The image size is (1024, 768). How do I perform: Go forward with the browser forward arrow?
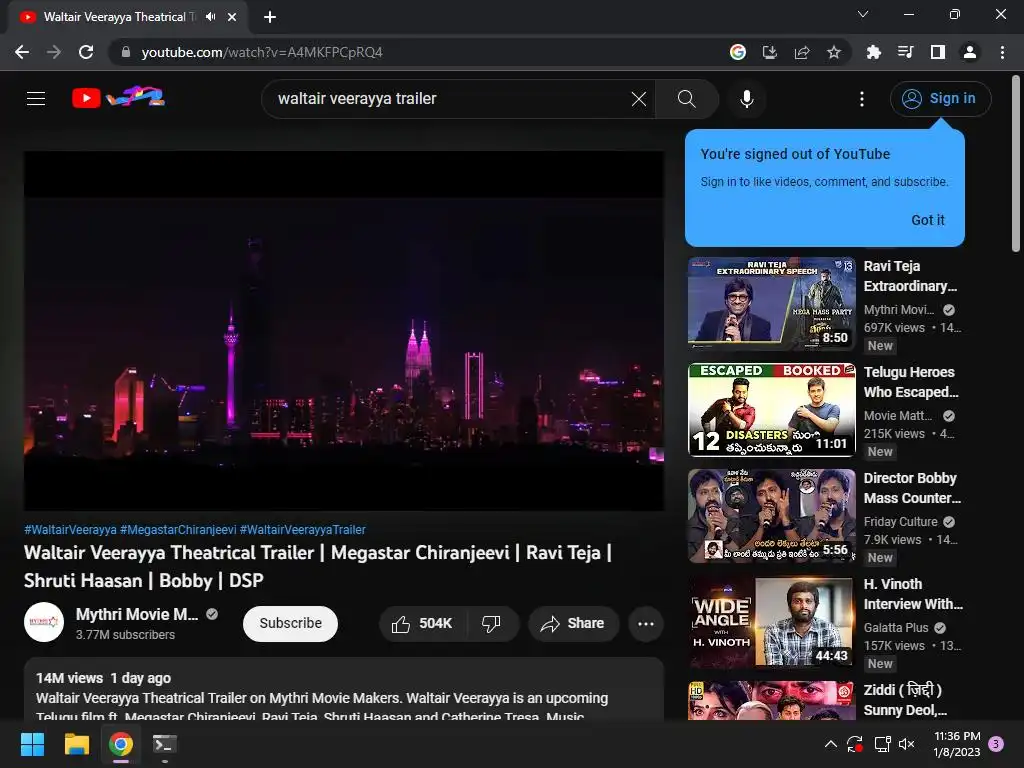54,52
